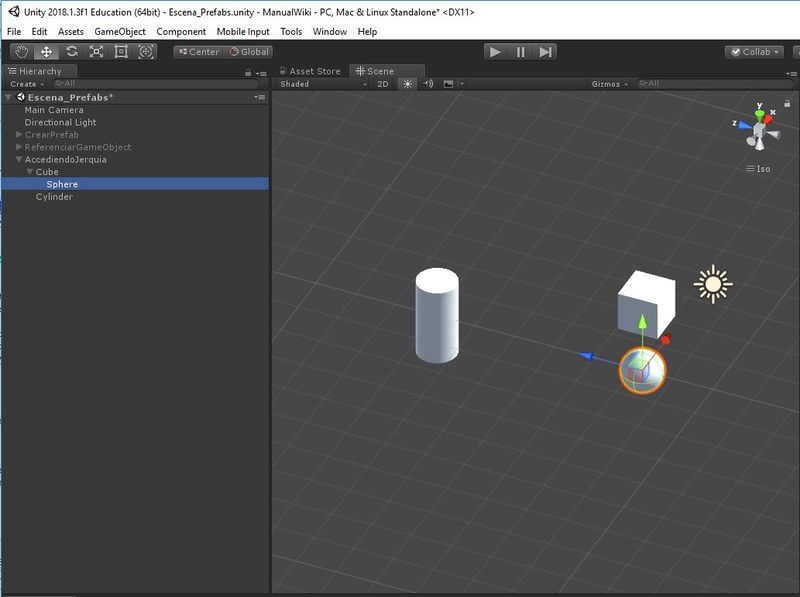
Task: Select the Rect transform tool
Action: click(121, 52)
